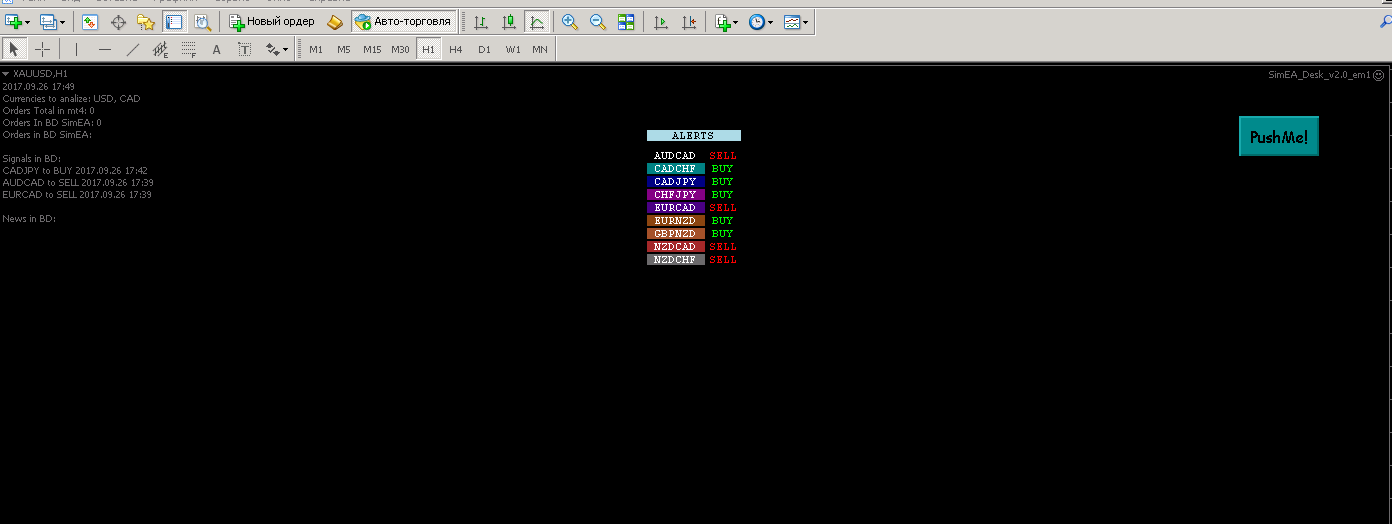Expand dropdown arrow next to Templates icon

(805, 22)
